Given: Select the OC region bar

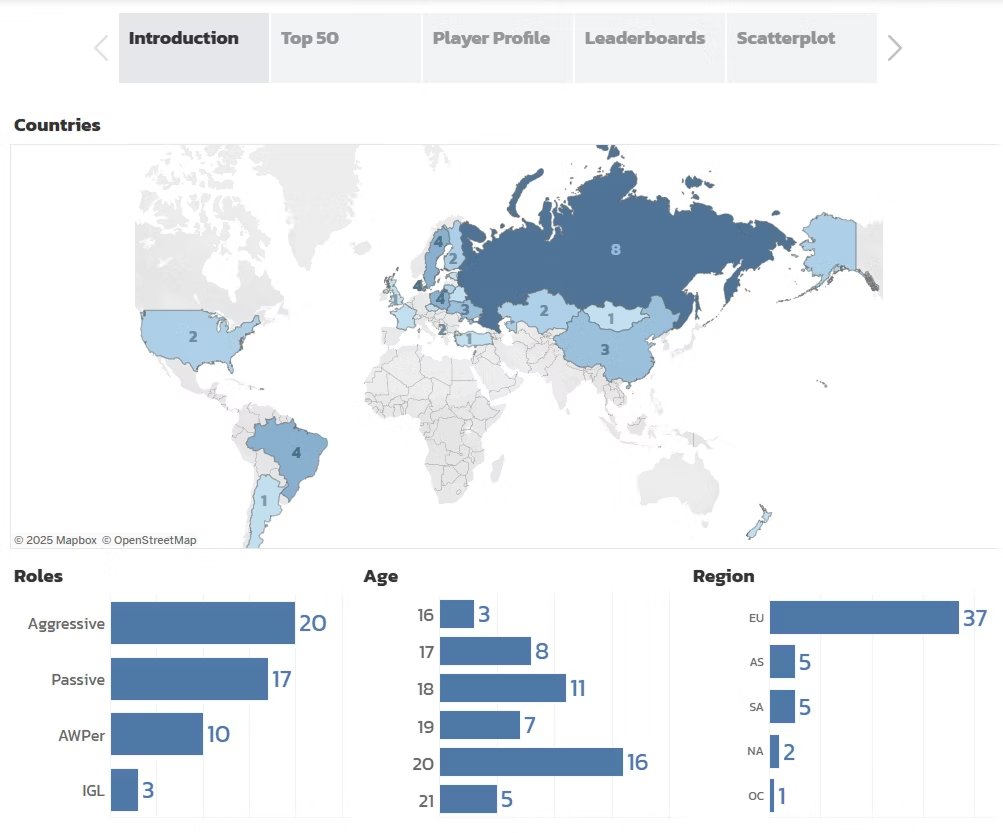Looking at the screenshot, I should [772, 796].
